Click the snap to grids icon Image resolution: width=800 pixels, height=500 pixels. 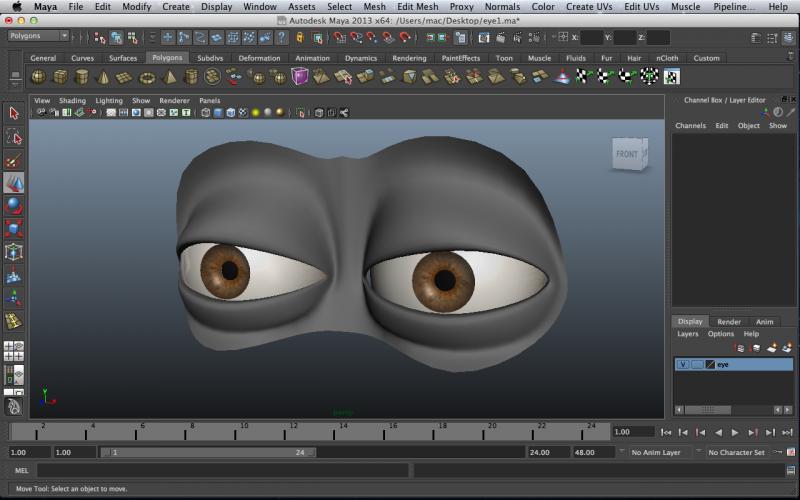click(341, 38)
